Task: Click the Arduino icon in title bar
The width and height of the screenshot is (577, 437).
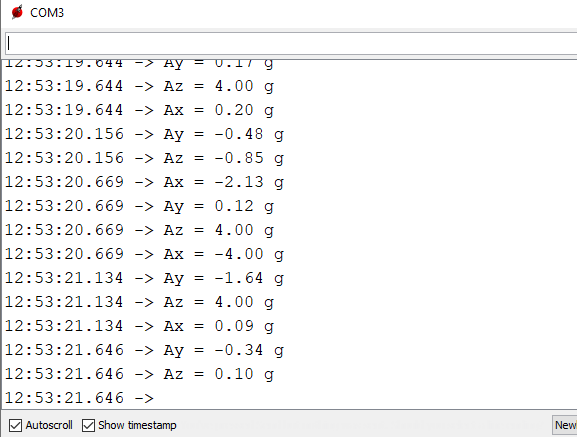Action: coord(17,12)
